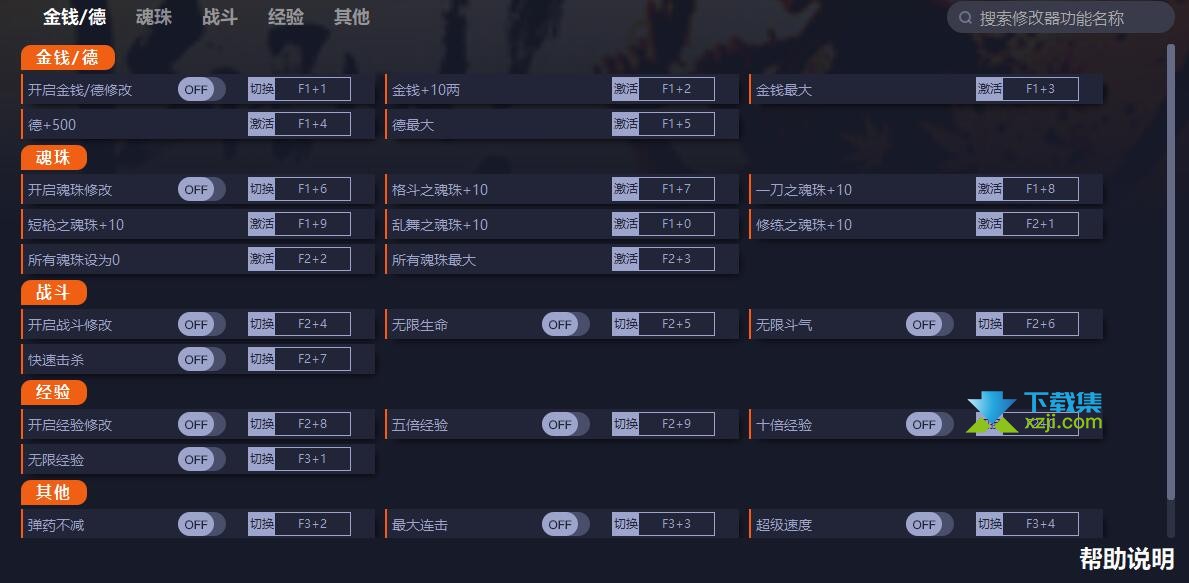Select the 其他 tab
Viewport: 1189px width, 583px height.
tap(352, 17)
